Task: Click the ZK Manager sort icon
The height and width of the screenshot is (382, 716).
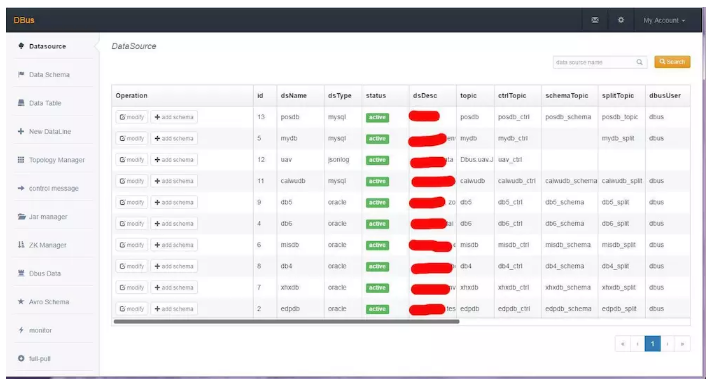Action: [21, 245]
